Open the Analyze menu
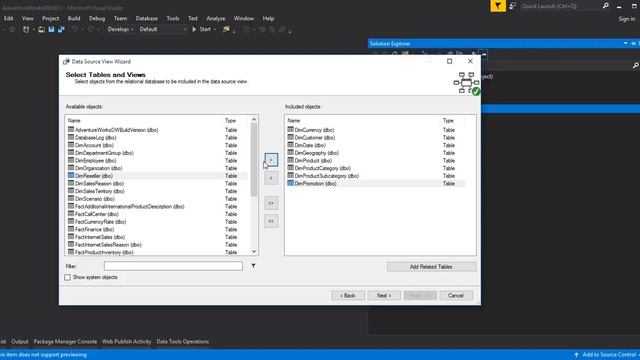Image resolution: width=640 pixels, height=360 pixels. click(216, 18)
